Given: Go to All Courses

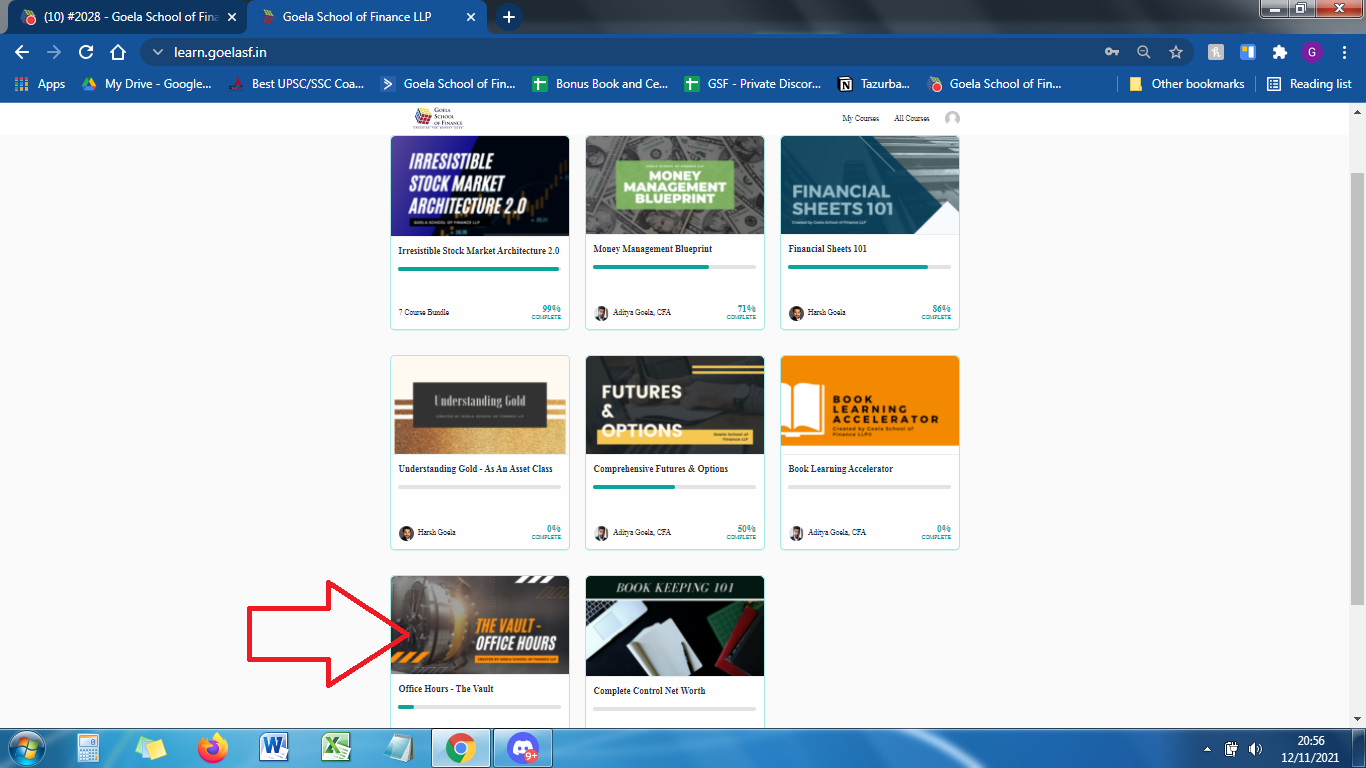Looking at the screenshot, I should [x=911, y=118].
